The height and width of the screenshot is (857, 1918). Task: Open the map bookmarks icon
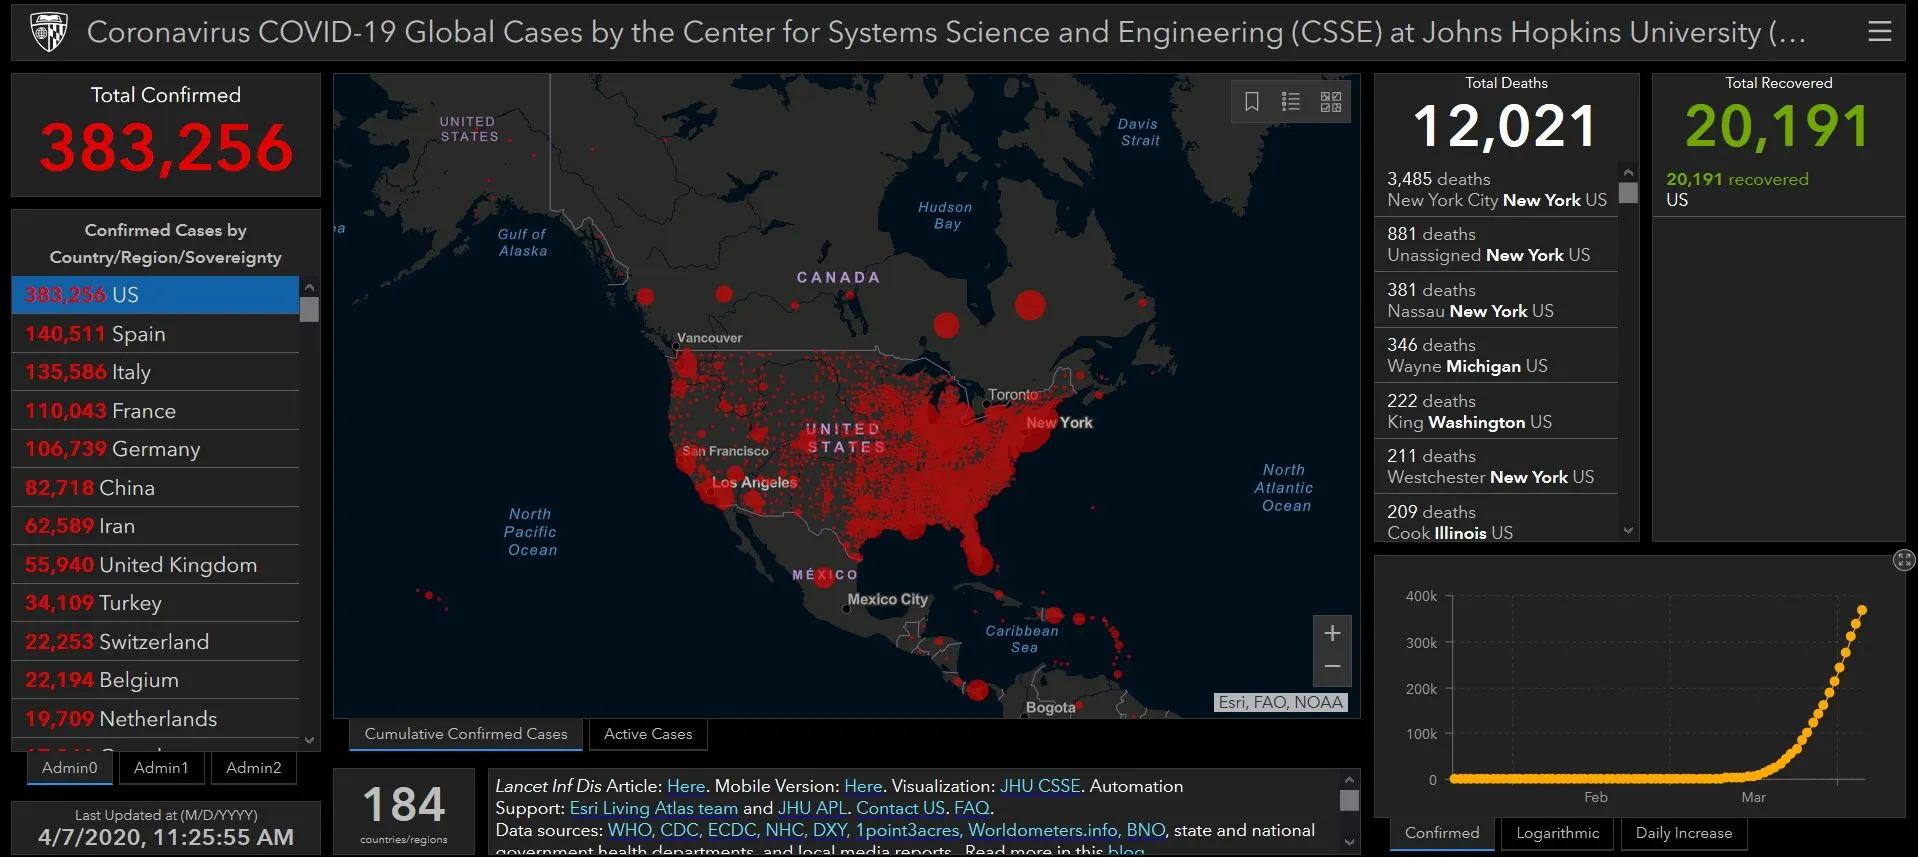point(1251,102)
